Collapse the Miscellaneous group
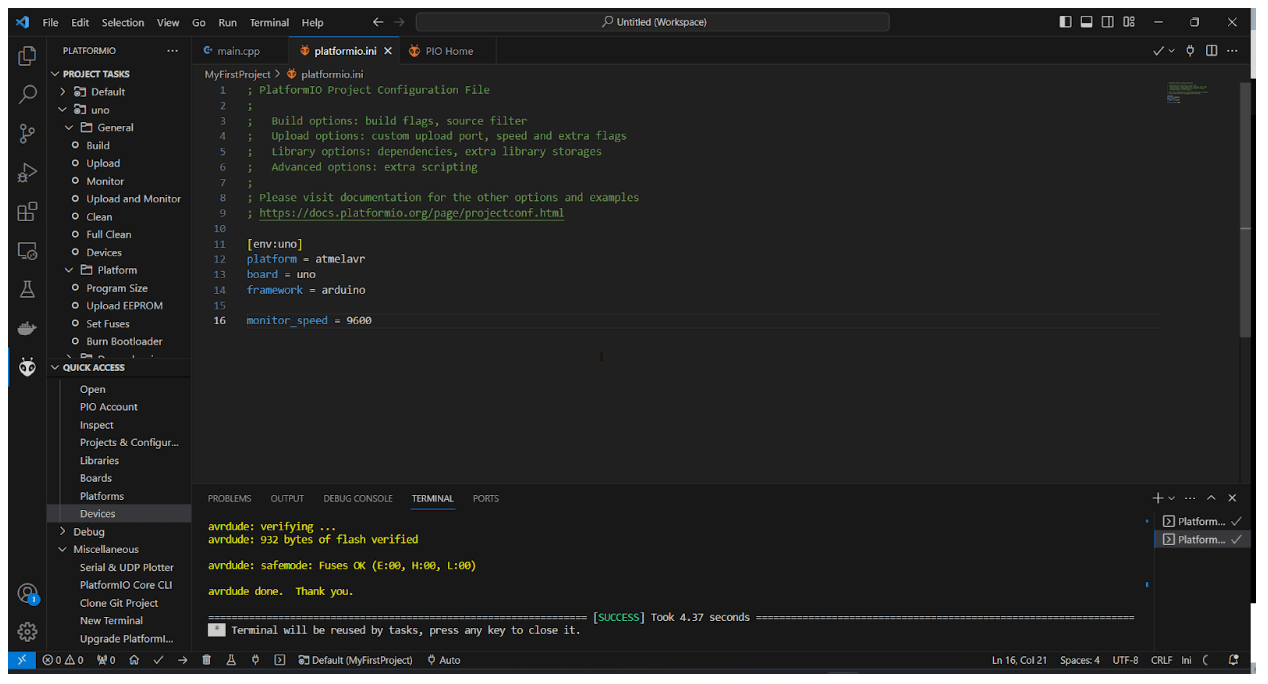Screen dimensions: 1268x684 pyautogui.click(x=62, y=550)
